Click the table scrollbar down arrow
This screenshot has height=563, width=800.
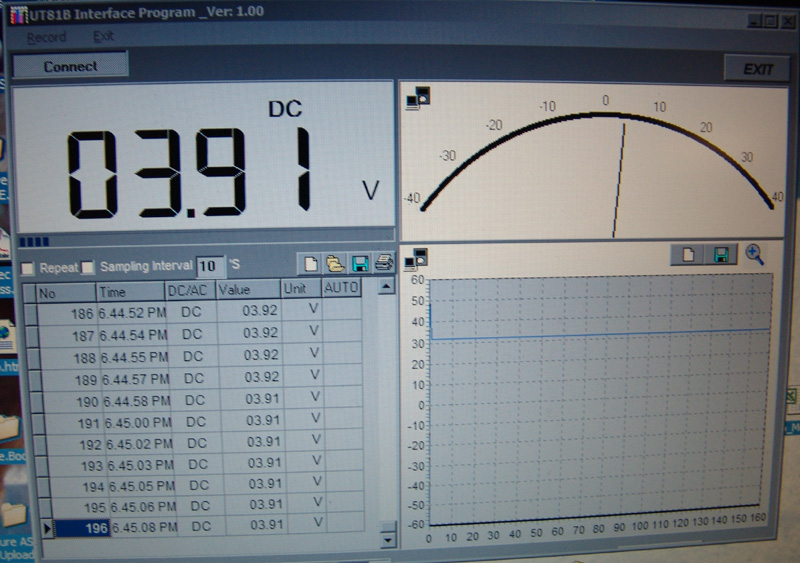(388, 540)
